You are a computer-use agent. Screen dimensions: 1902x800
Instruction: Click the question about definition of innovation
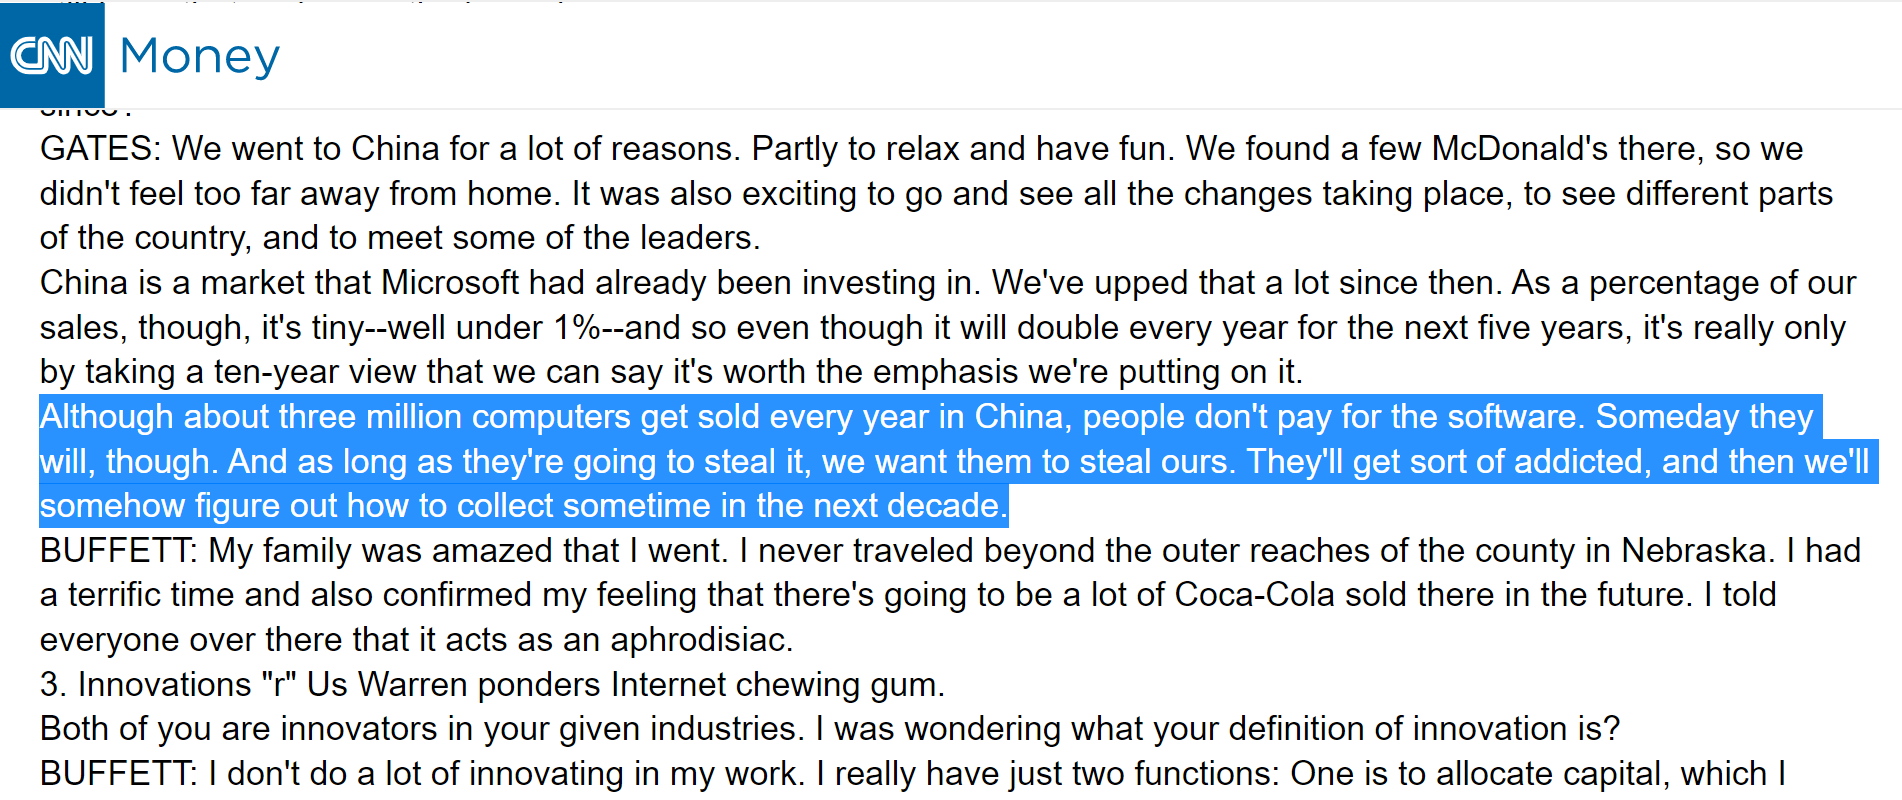[x=829, y=729]
